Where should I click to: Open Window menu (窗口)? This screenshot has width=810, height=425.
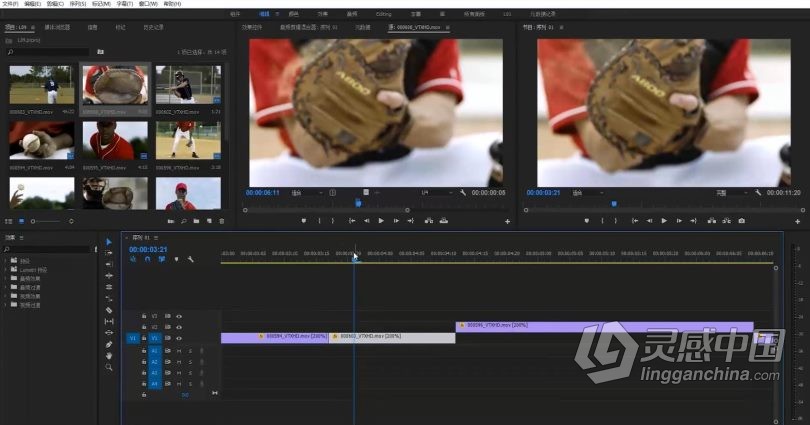click(x=148, y=4)
